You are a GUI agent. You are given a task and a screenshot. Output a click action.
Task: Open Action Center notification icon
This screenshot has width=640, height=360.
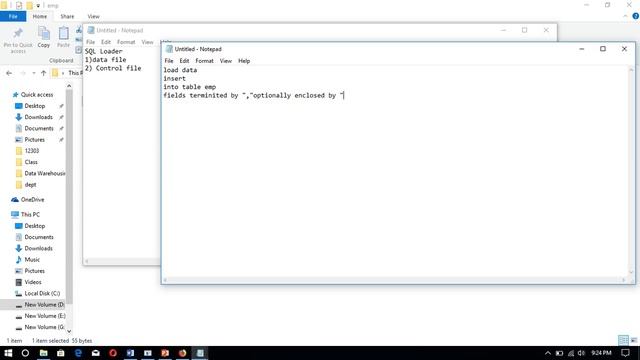coord(625,353)
